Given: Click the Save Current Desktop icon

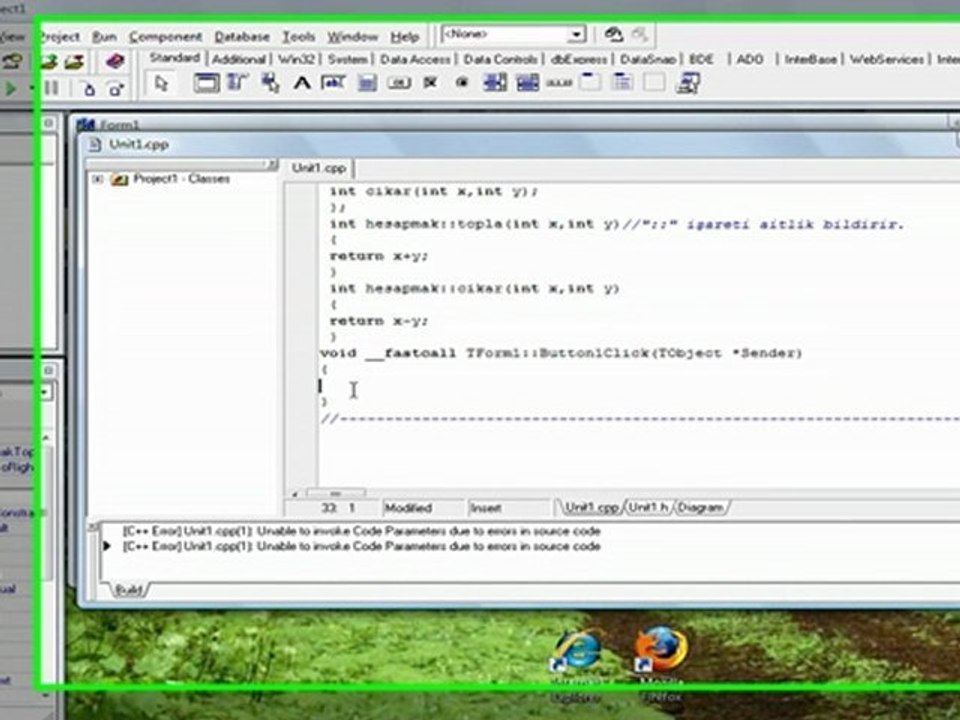Looking at the screenshot, I should click(x=613, y=34).
